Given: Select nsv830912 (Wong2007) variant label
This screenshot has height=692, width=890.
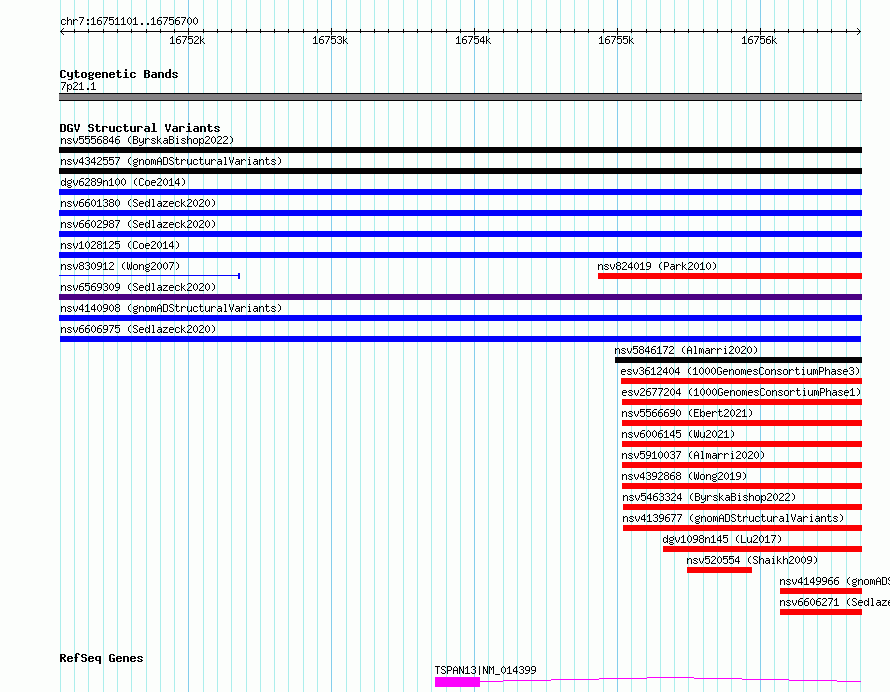Looking at the screenshot, I should click(x=120, y=266).
